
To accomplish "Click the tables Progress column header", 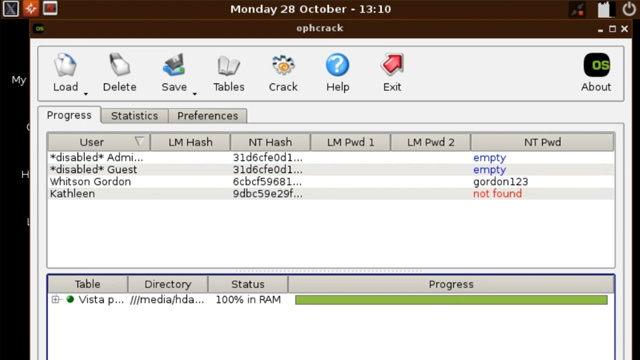I will [451, 284].
